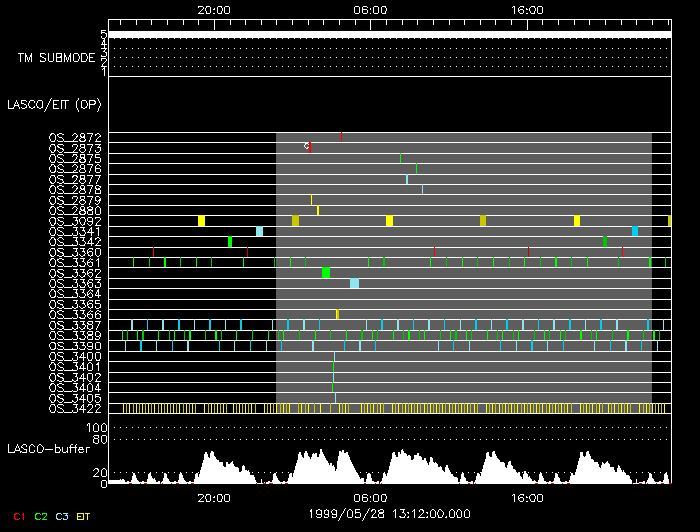The height and width of the screenshot is (532, 700).
Task: Select the green marker in the OS_2875 row
Action: (400, 158)
